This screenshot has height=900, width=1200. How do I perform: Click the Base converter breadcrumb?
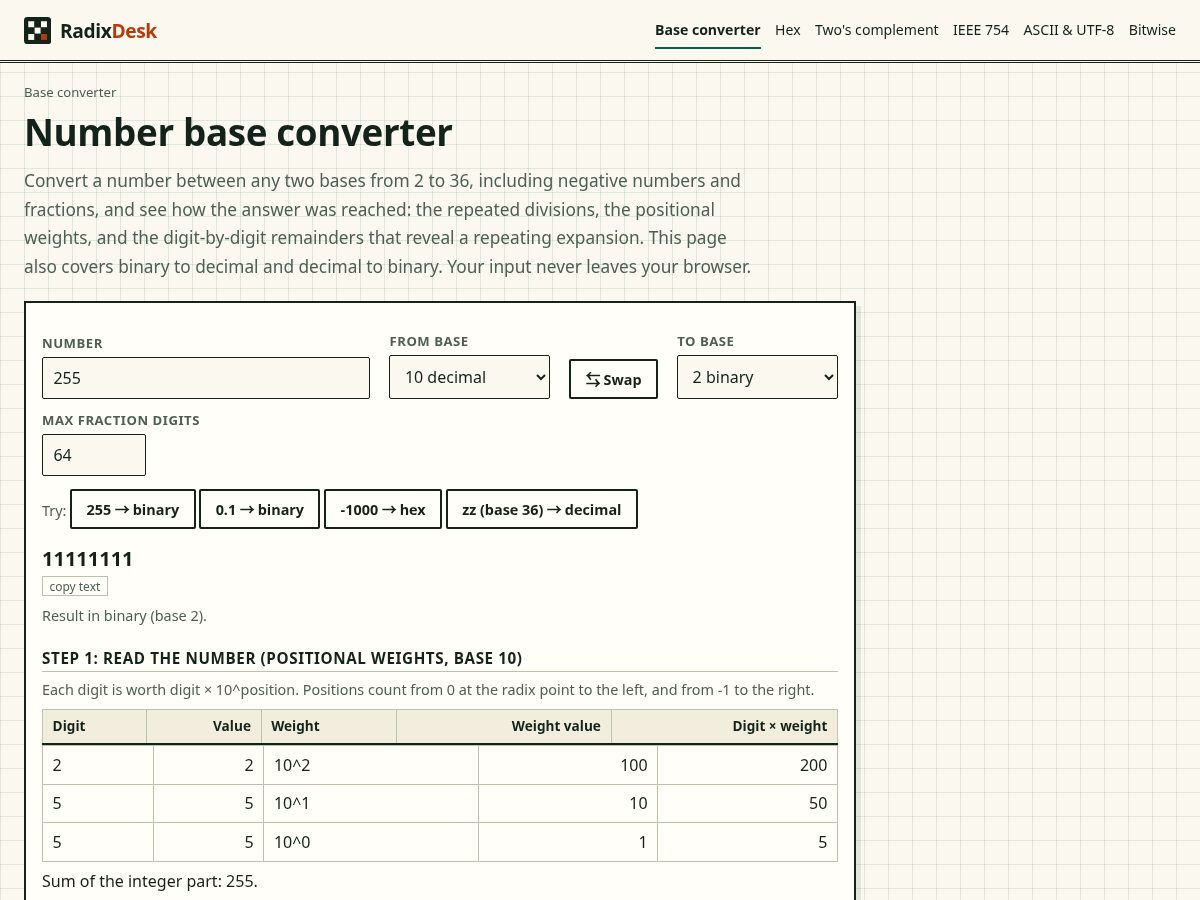click(x=70, y=92)
